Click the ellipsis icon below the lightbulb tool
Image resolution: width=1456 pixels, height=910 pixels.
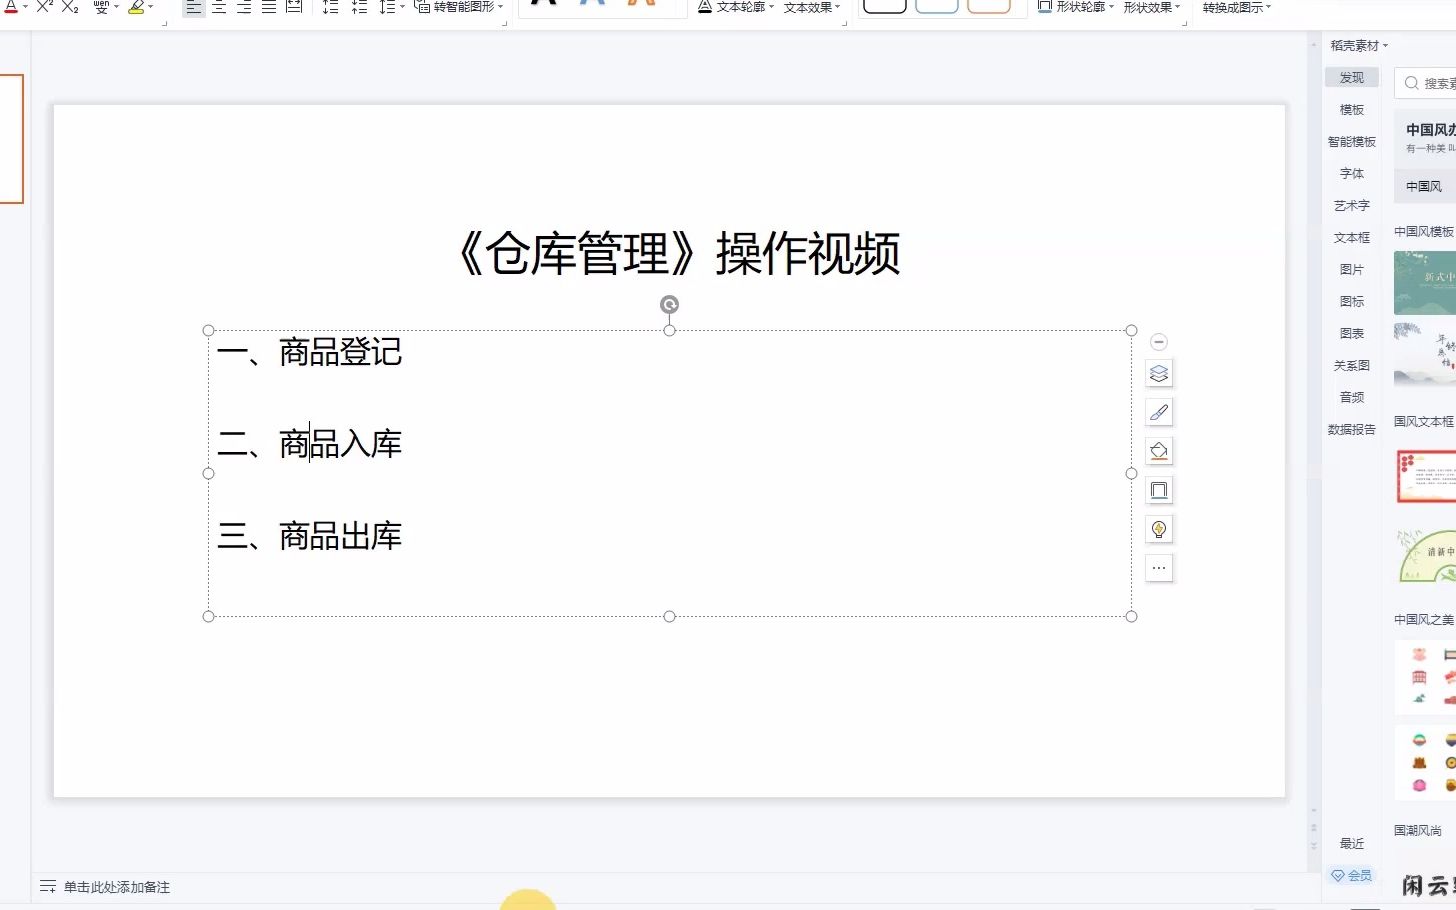point(1158,567)
